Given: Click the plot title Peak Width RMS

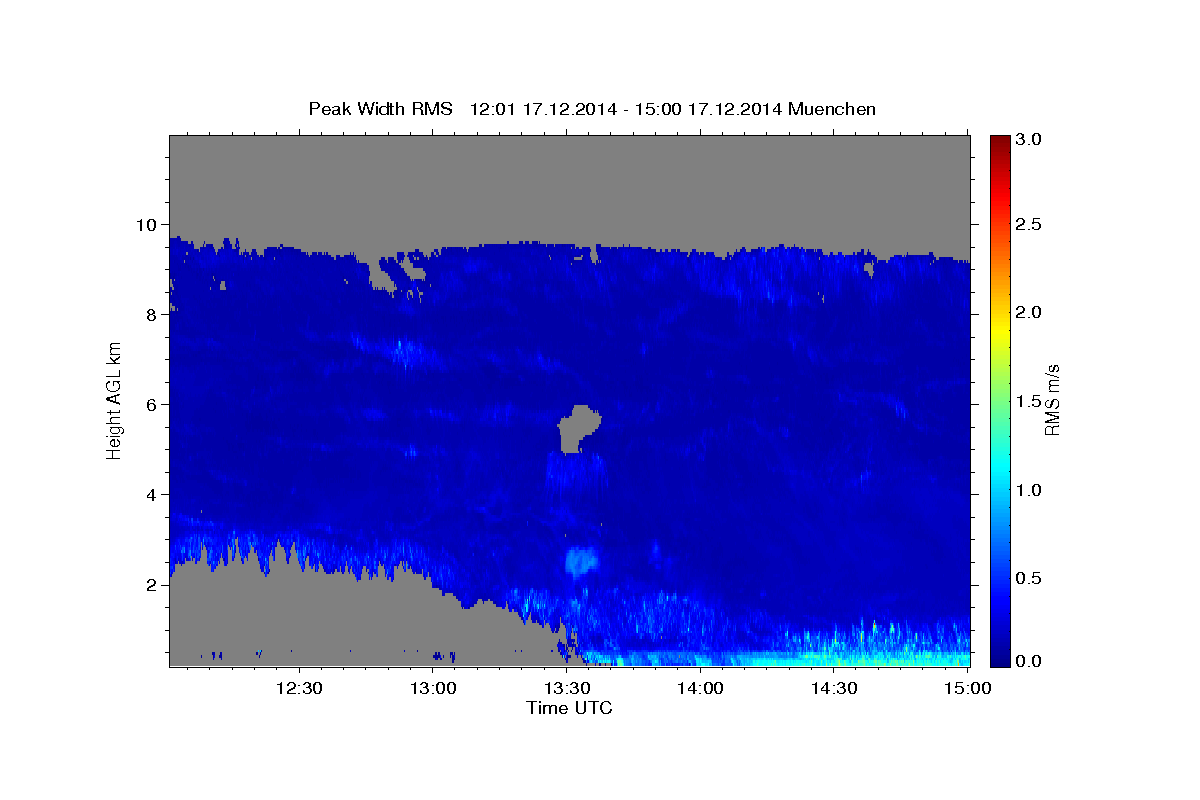Looking at the screenshot, I should pyautogui.click(x=380, y=108).
